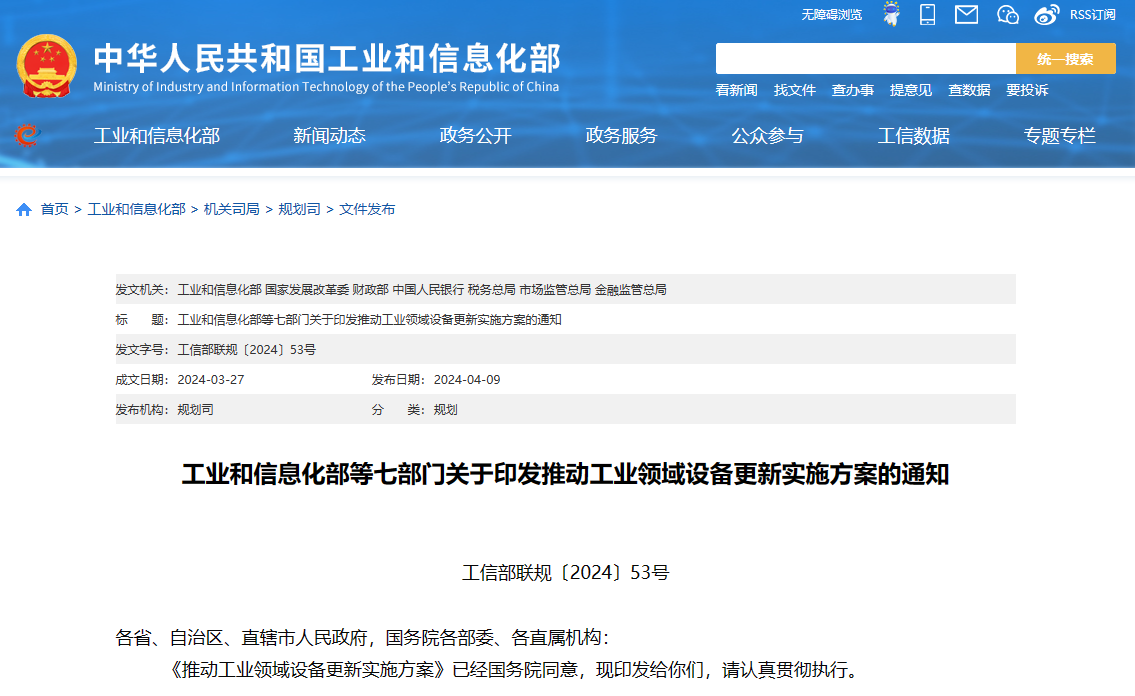The width and height of the screenshot is (1135, 696).
Task: Focus the site search input field
Action: pos(865,59)
